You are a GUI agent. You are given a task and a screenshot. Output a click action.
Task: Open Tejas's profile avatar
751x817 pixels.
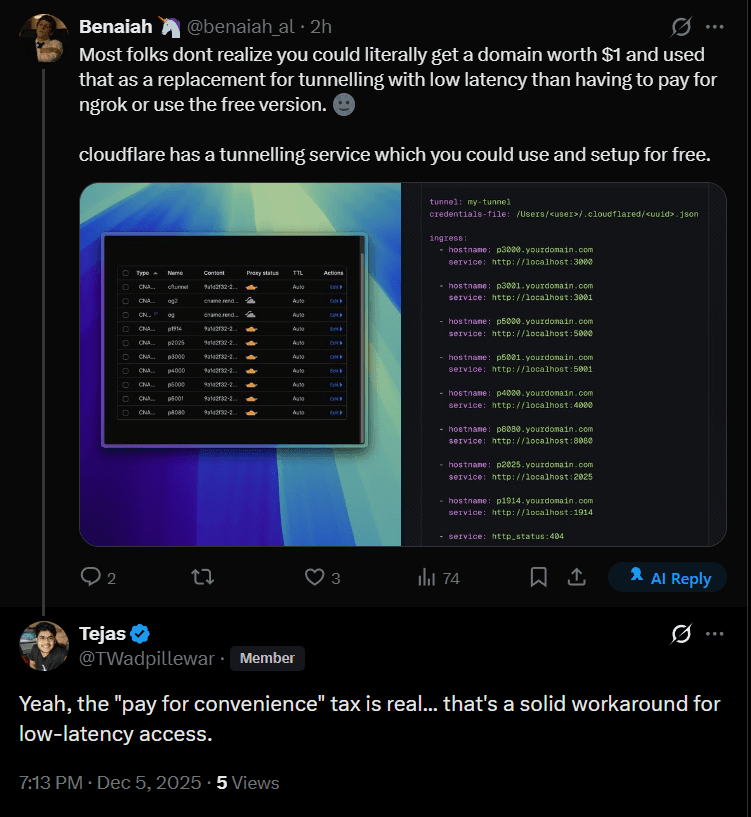tap(43, 645)
